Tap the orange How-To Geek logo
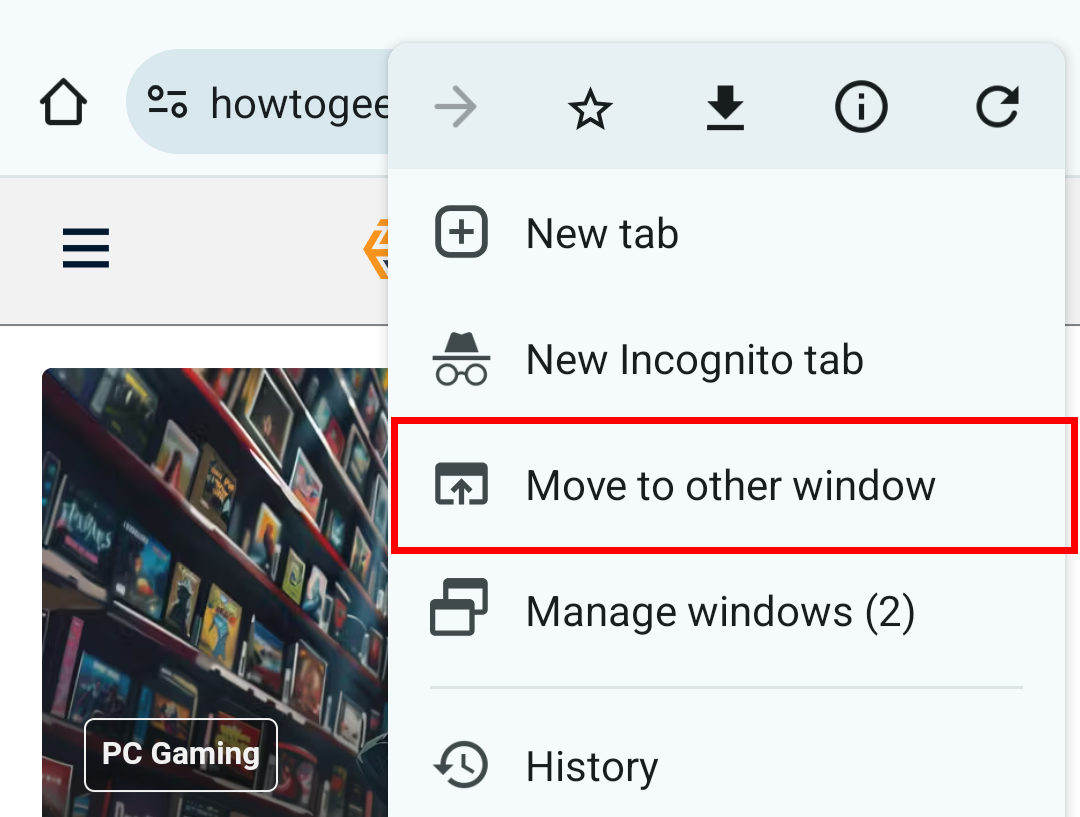This screenshot has height=817, width=1080. pyautogui.click(x=376, y=249)
